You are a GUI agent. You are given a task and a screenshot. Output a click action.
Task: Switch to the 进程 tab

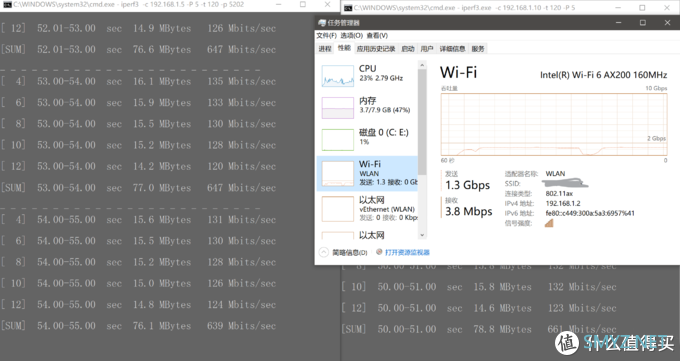tap(325, 49)
